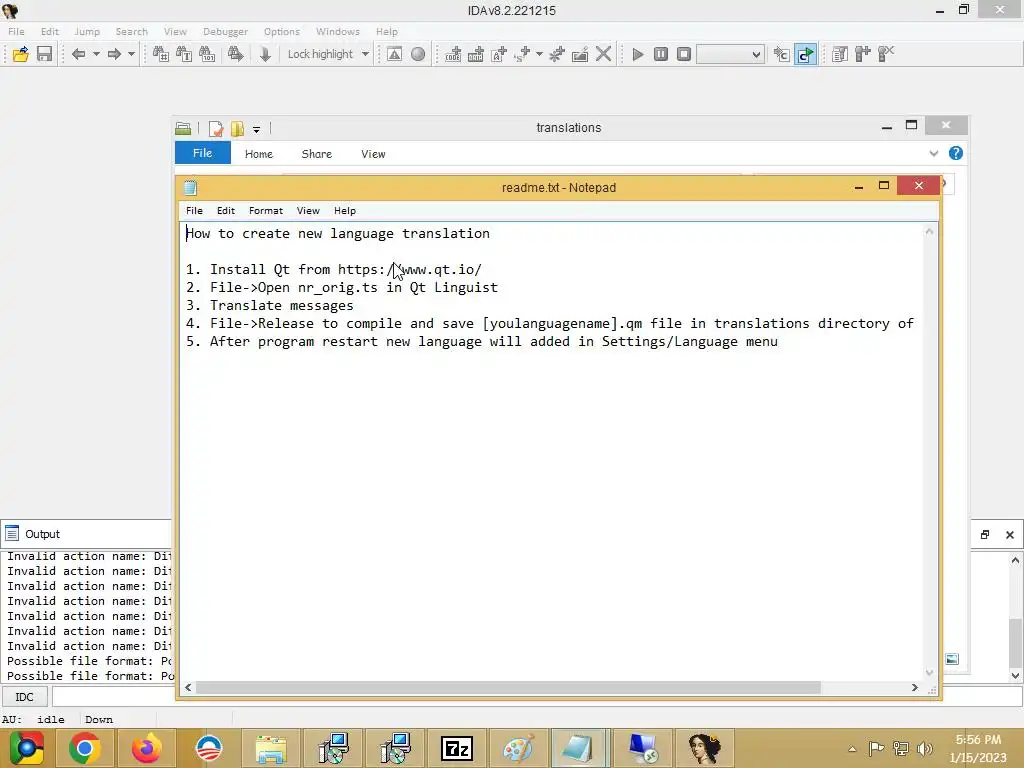Viewport: 1024px width, 768px height.
Task: Expand the Explorer ribbon chevron
Action: [933, 153]
